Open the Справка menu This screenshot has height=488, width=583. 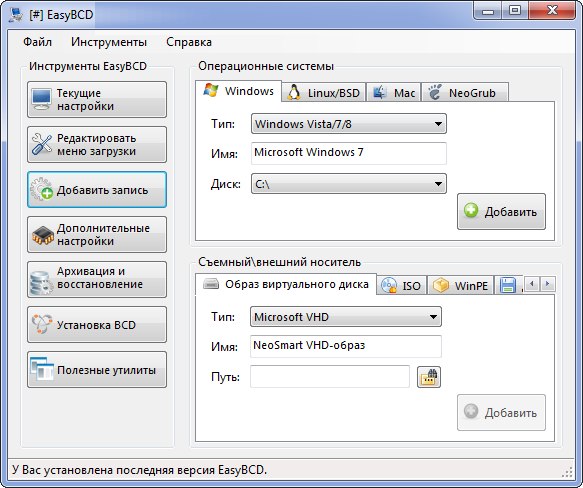tap(189, 42)
